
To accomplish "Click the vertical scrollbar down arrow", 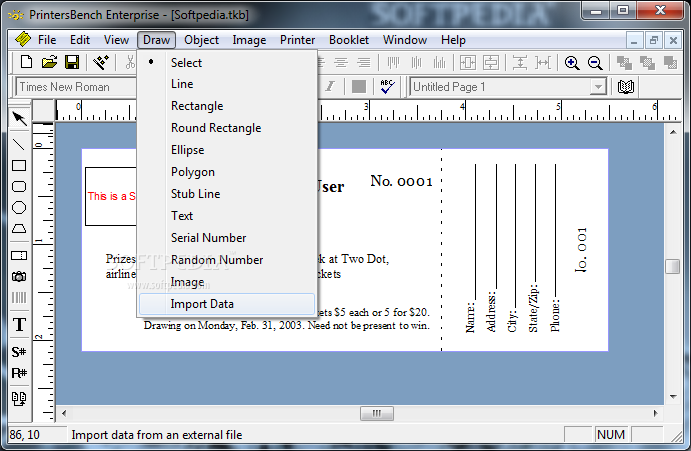I will click(673, 397).
